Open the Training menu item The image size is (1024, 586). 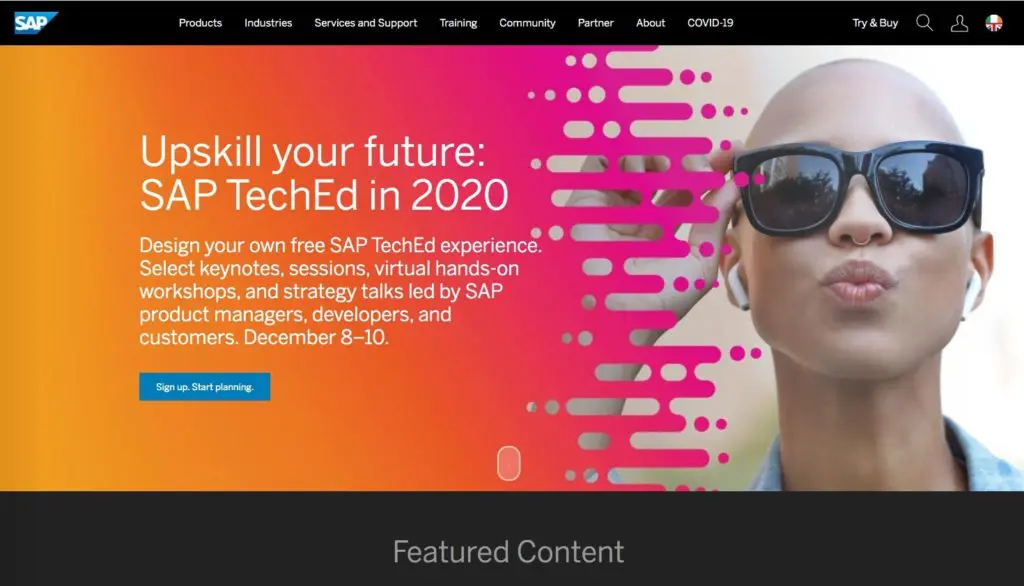(458, 23)
